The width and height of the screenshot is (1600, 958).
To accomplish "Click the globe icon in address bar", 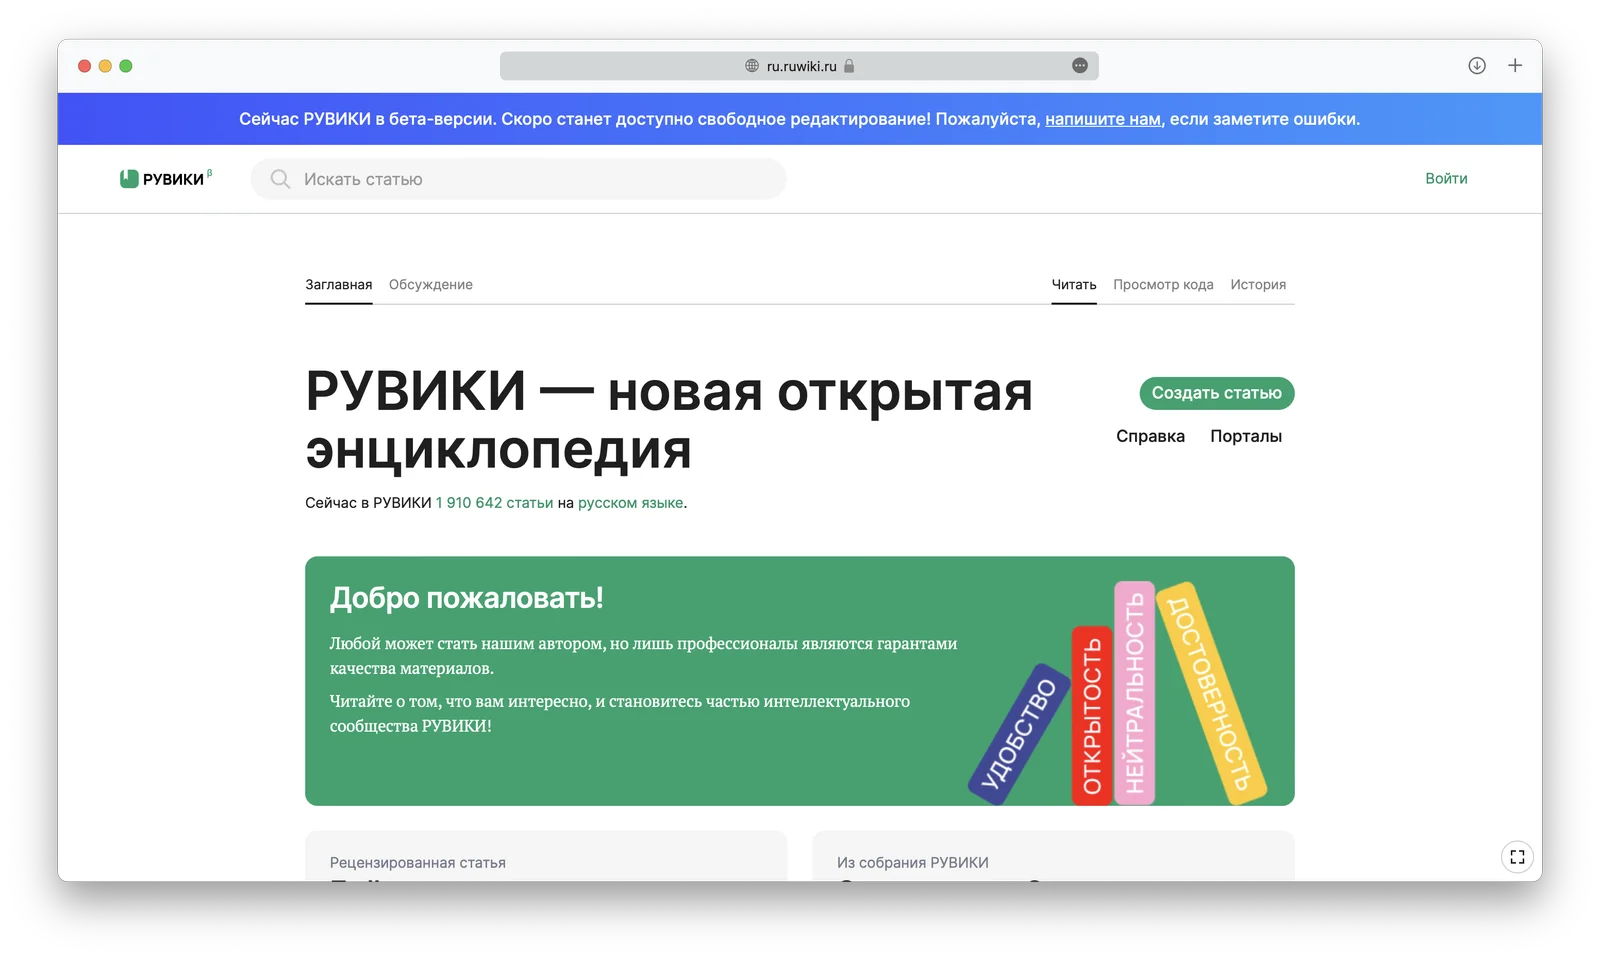I will 752,66.
